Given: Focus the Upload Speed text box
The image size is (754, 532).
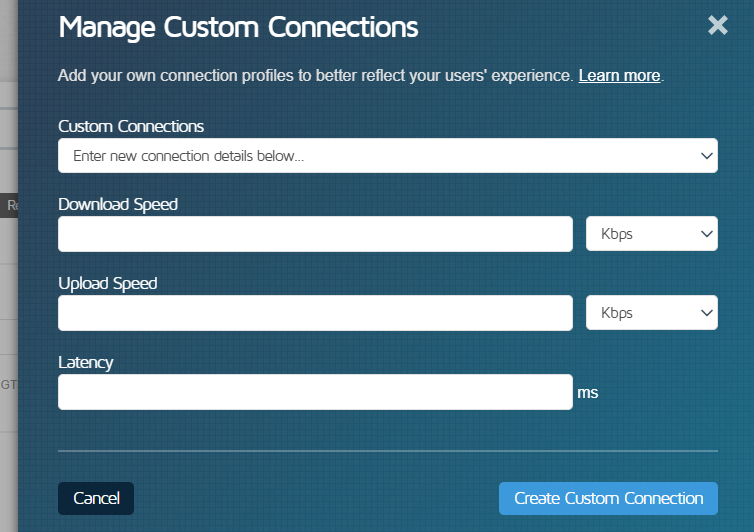Looking at the screenshot, I should (x=315, y=313).
